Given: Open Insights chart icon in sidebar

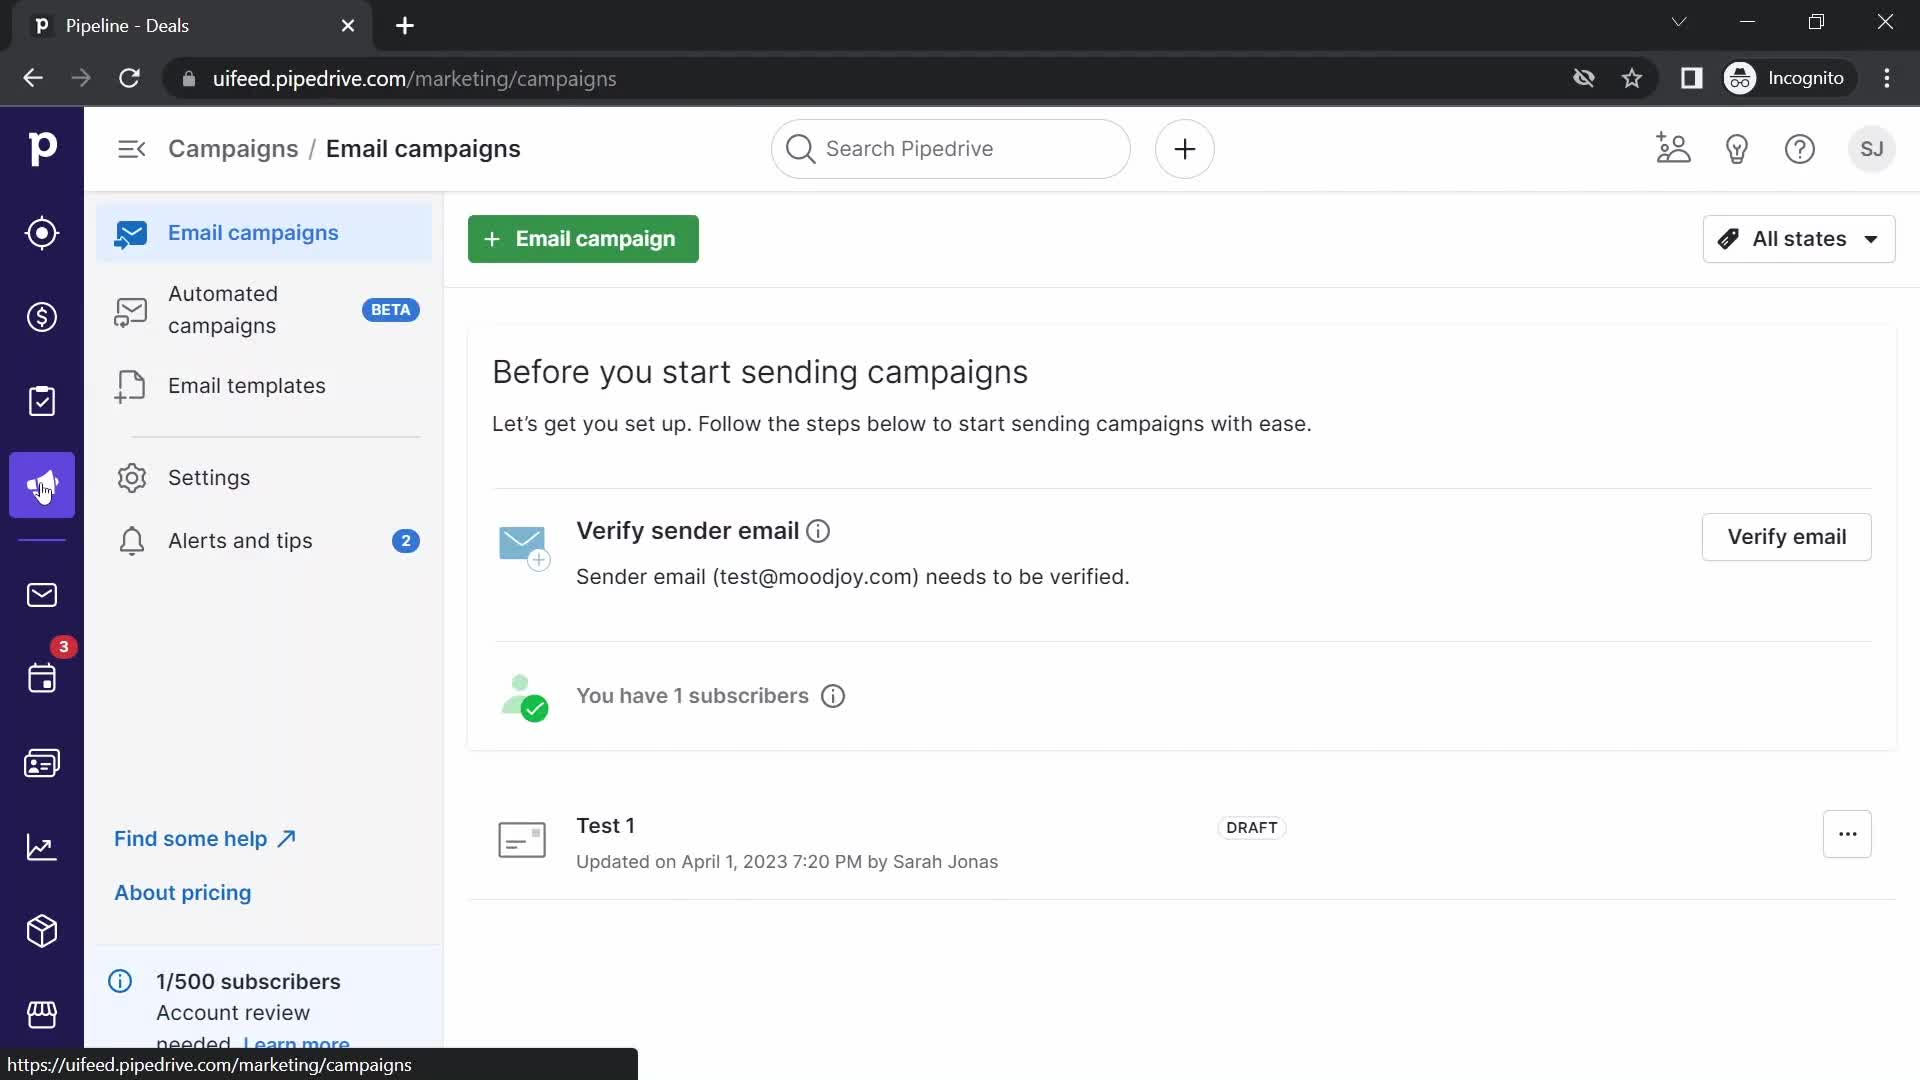Looking at the screenshot, I should 42,847.
